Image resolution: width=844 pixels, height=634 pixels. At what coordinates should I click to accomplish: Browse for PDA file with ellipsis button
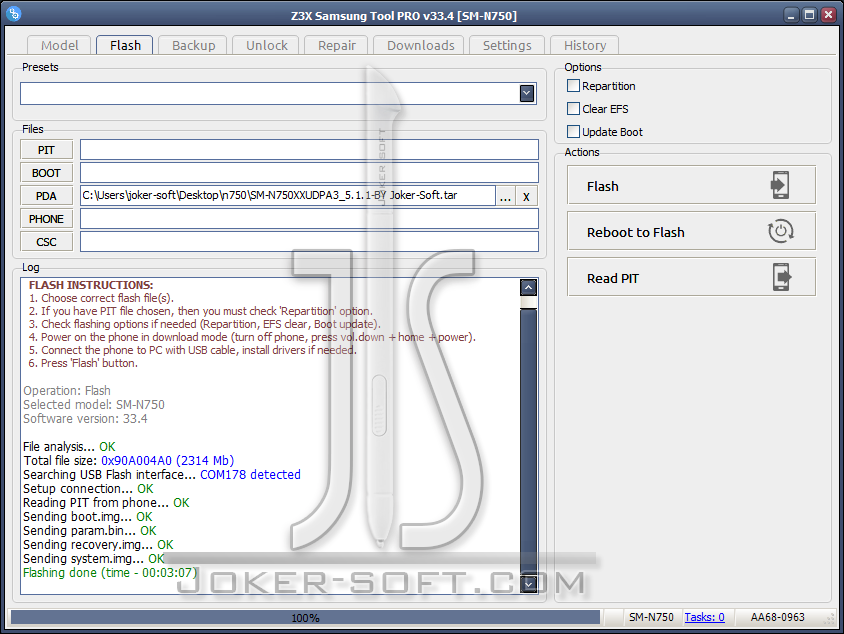505,196
